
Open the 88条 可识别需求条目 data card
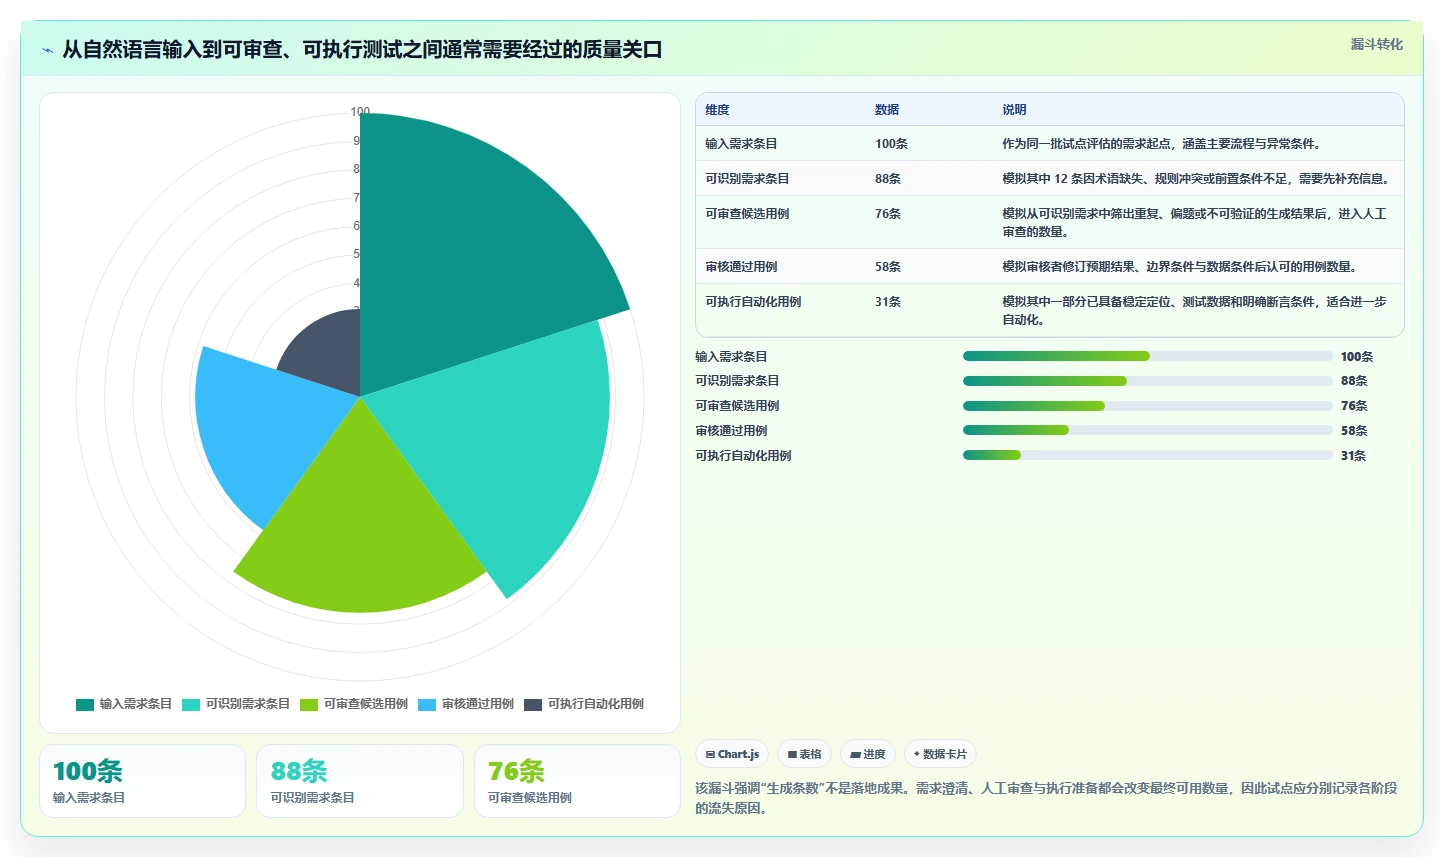[360, 781]
